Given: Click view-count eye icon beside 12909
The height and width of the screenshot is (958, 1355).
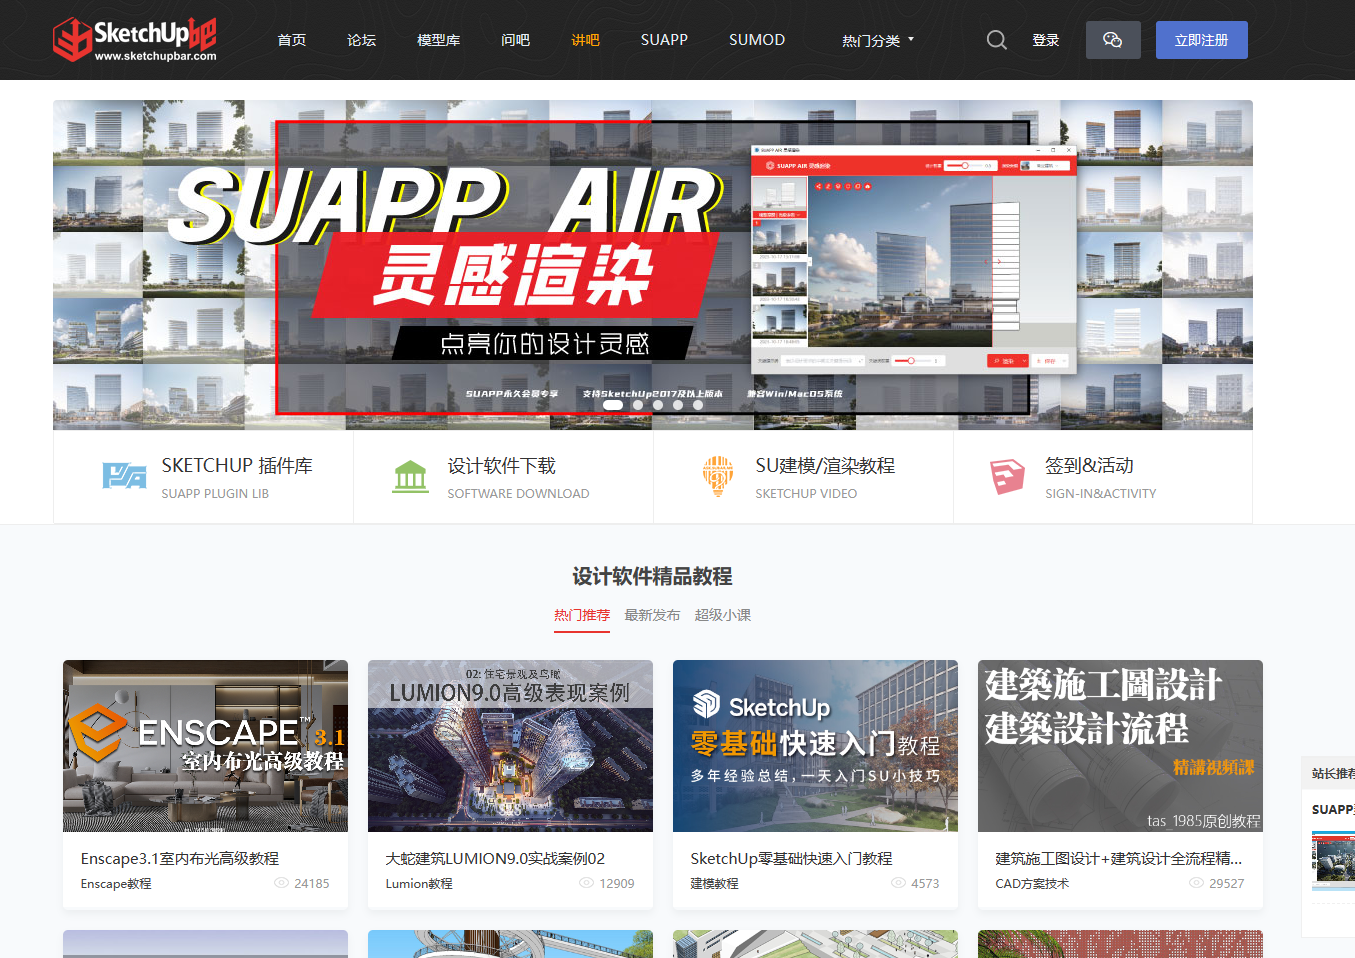Looking at the screenshot, I should [586, 883].
